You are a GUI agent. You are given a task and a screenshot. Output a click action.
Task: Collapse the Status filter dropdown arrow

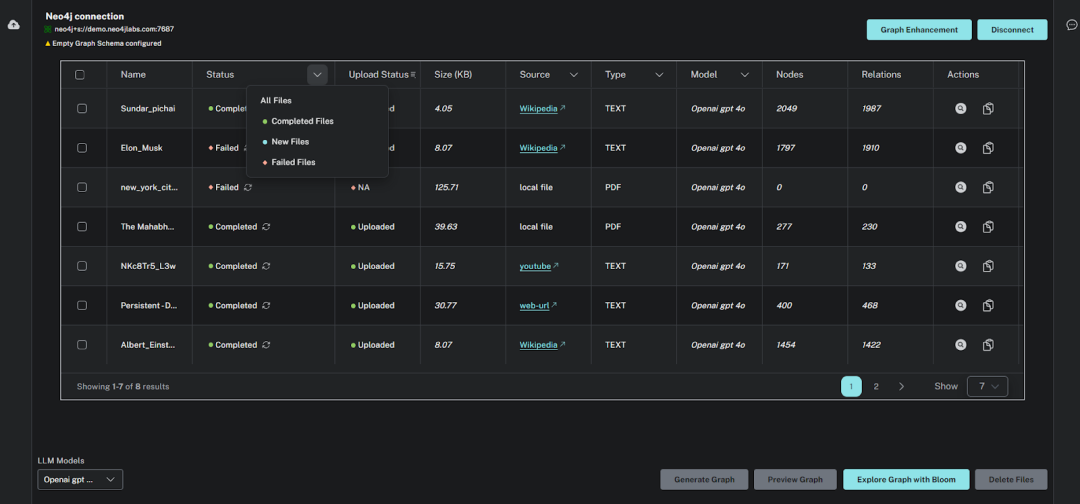(x=317, y=75)
